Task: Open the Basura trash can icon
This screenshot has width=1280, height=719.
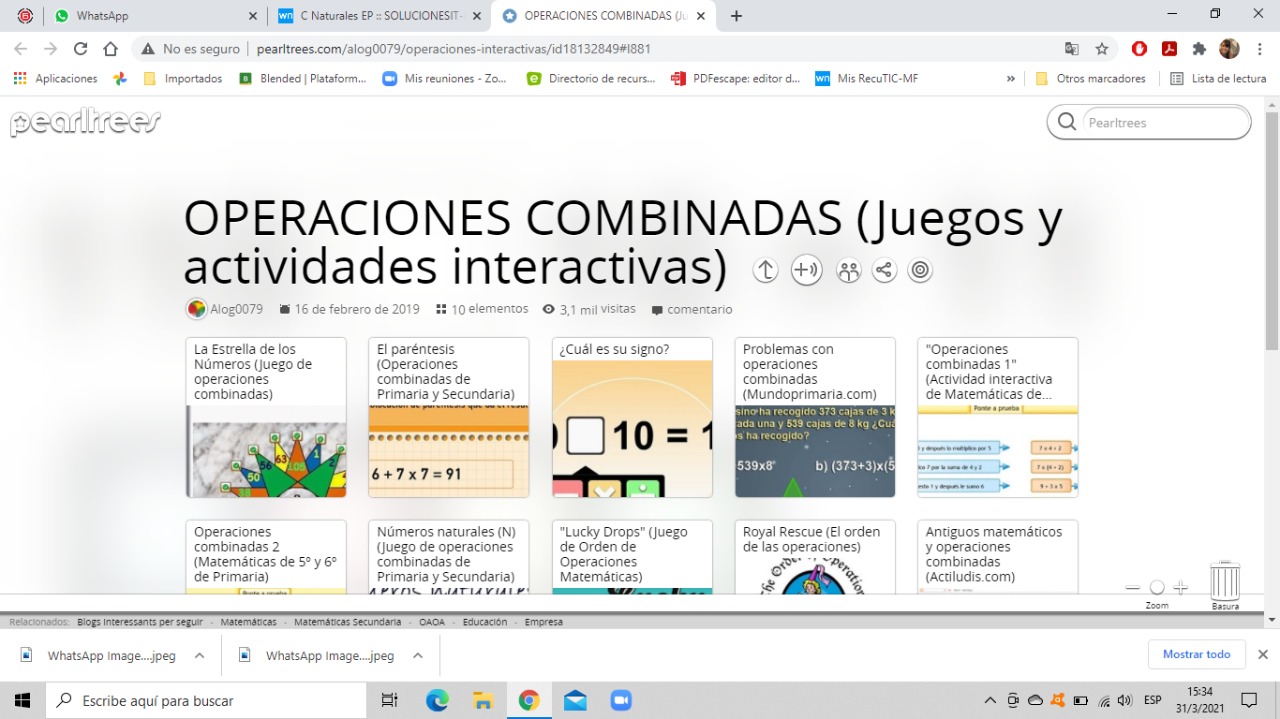Action: tap(1224, 582)
